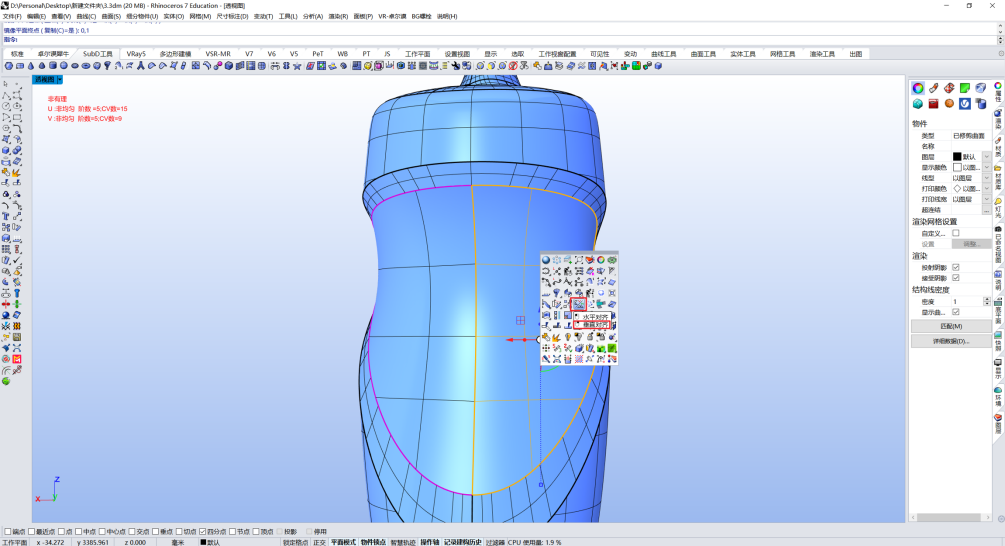Click the red-highlighted align icon in popup toolbar
This screenshot has width=1005, height=546.
pos(579,304)
